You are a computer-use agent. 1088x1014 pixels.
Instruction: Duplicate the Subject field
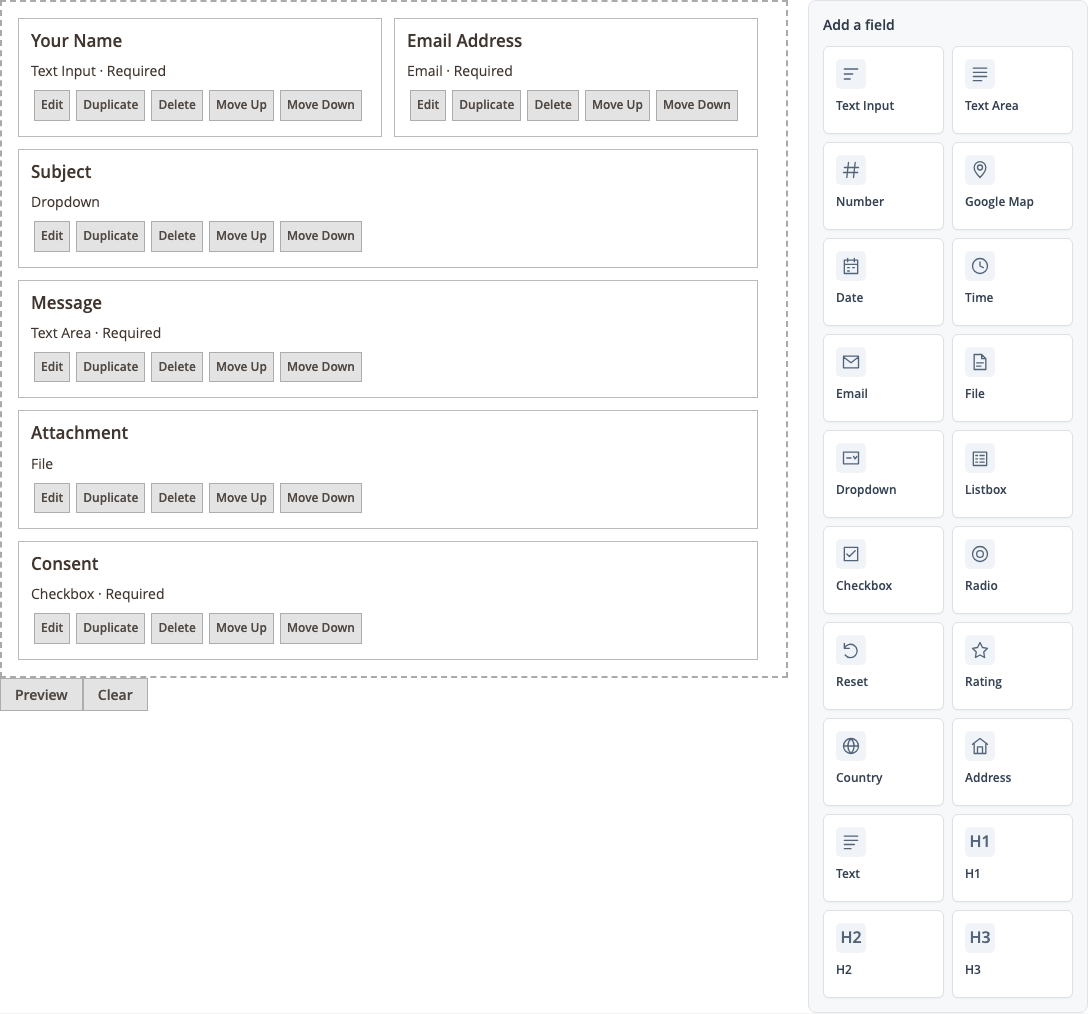coord(110,236)
